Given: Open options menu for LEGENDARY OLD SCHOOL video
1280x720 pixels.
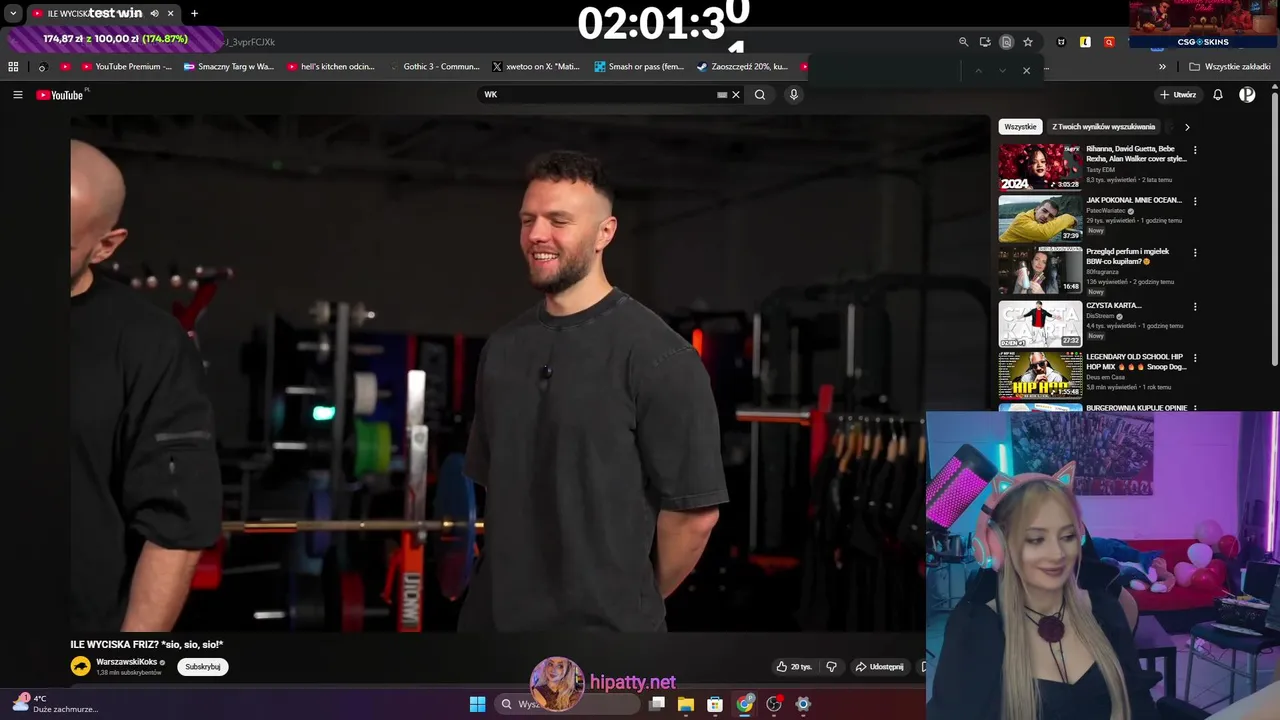Looking at the screenshot, I should click(x=1195, y=358).
